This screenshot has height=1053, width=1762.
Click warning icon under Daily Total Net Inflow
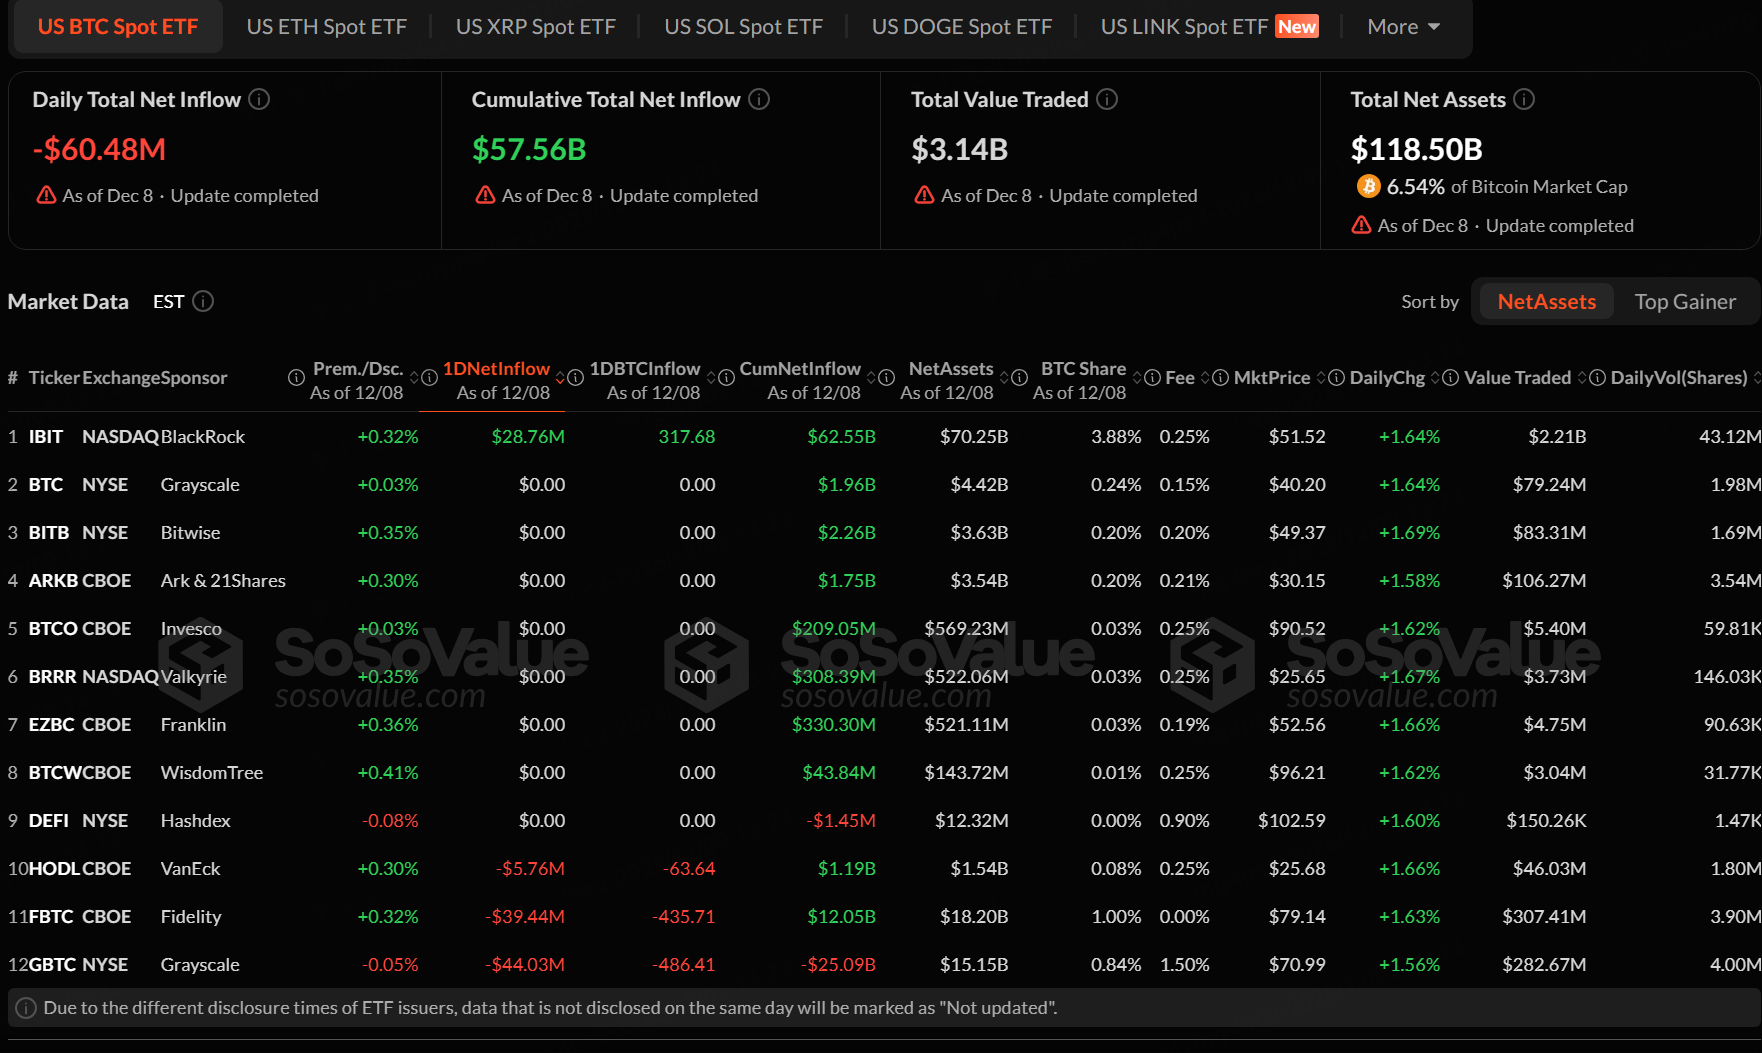coord(46,195)
